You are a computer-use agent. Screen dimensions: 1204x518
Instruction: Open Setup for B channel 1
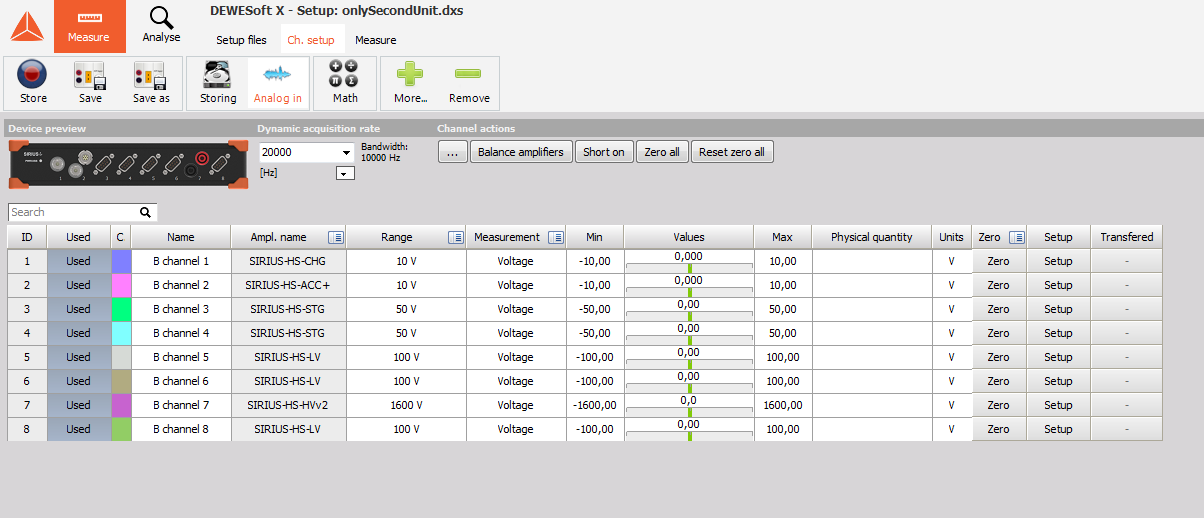(1058, 261)
